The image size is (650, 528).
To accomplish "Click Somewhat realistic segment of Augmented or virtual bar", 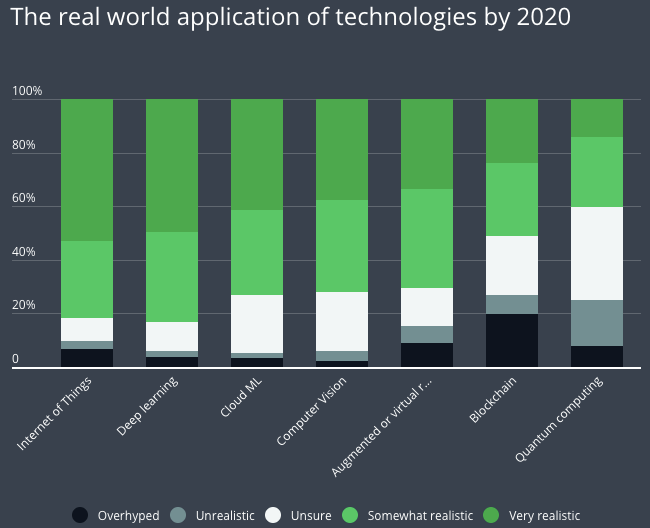I will [427, 238].
